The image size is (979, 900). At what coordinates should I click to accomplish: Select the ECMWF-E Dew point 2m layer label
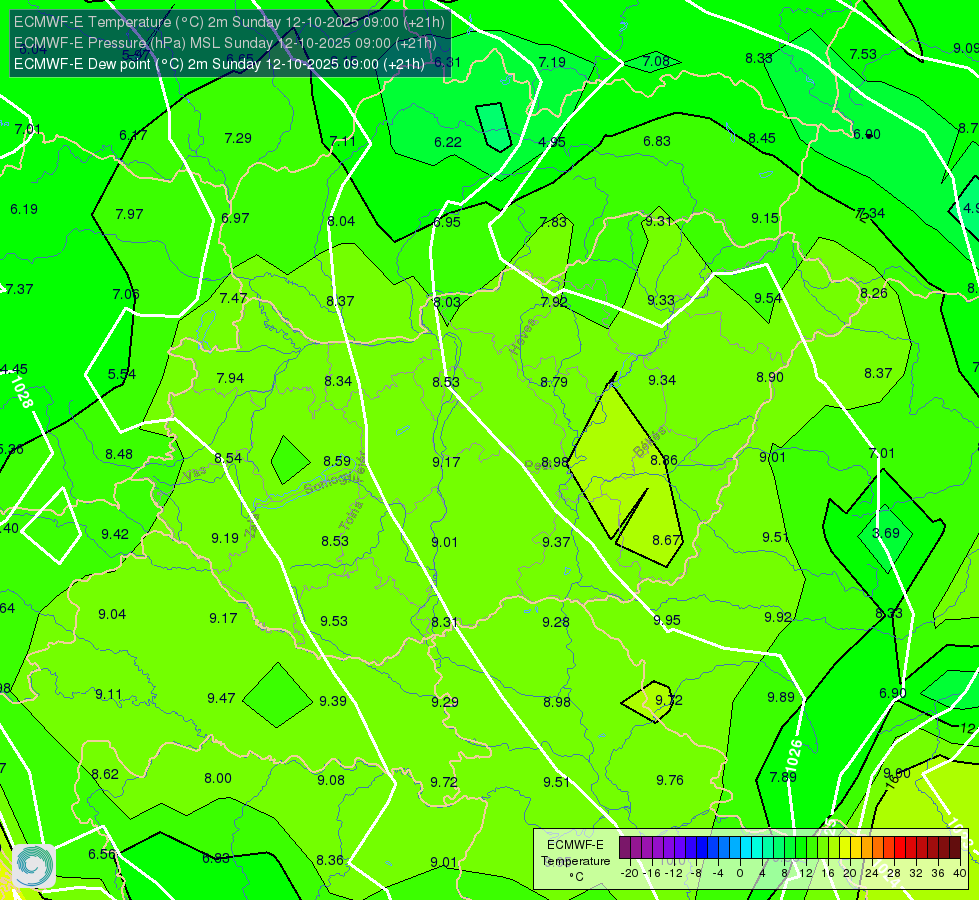pyautogui.click(x=219, y=64)
